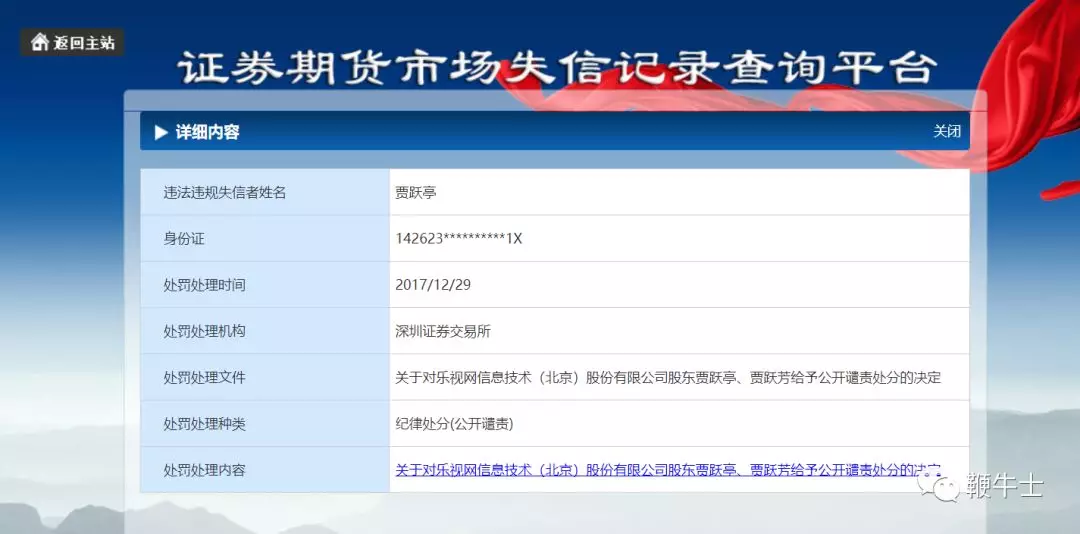Close the detail panel with 关闭
This screenshot has height=534, width=1080.
(947, 131)
